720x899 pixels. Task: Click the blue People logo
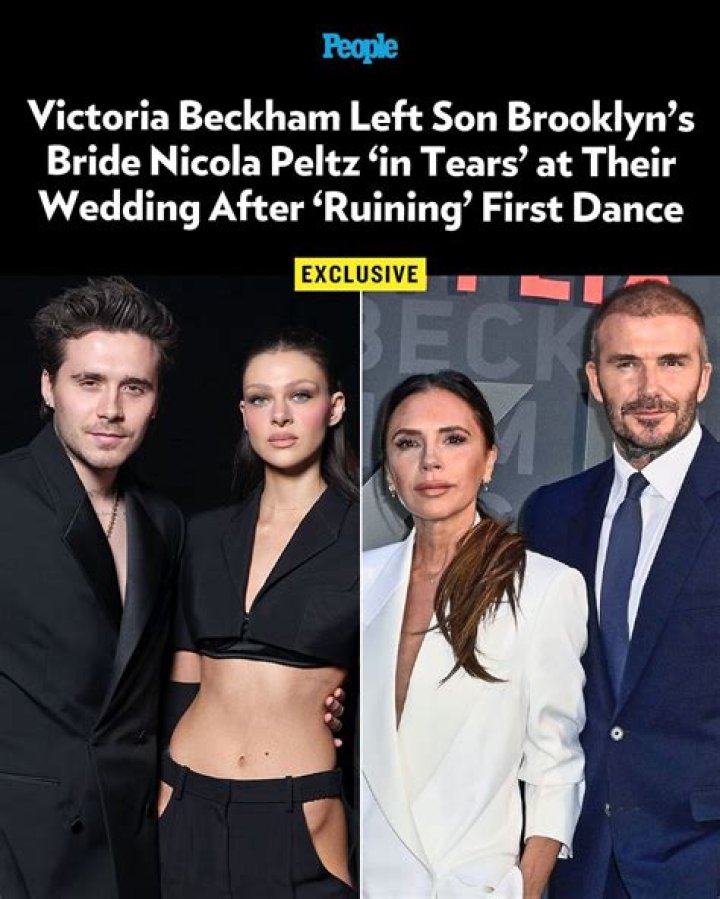(x=360, y=48)
